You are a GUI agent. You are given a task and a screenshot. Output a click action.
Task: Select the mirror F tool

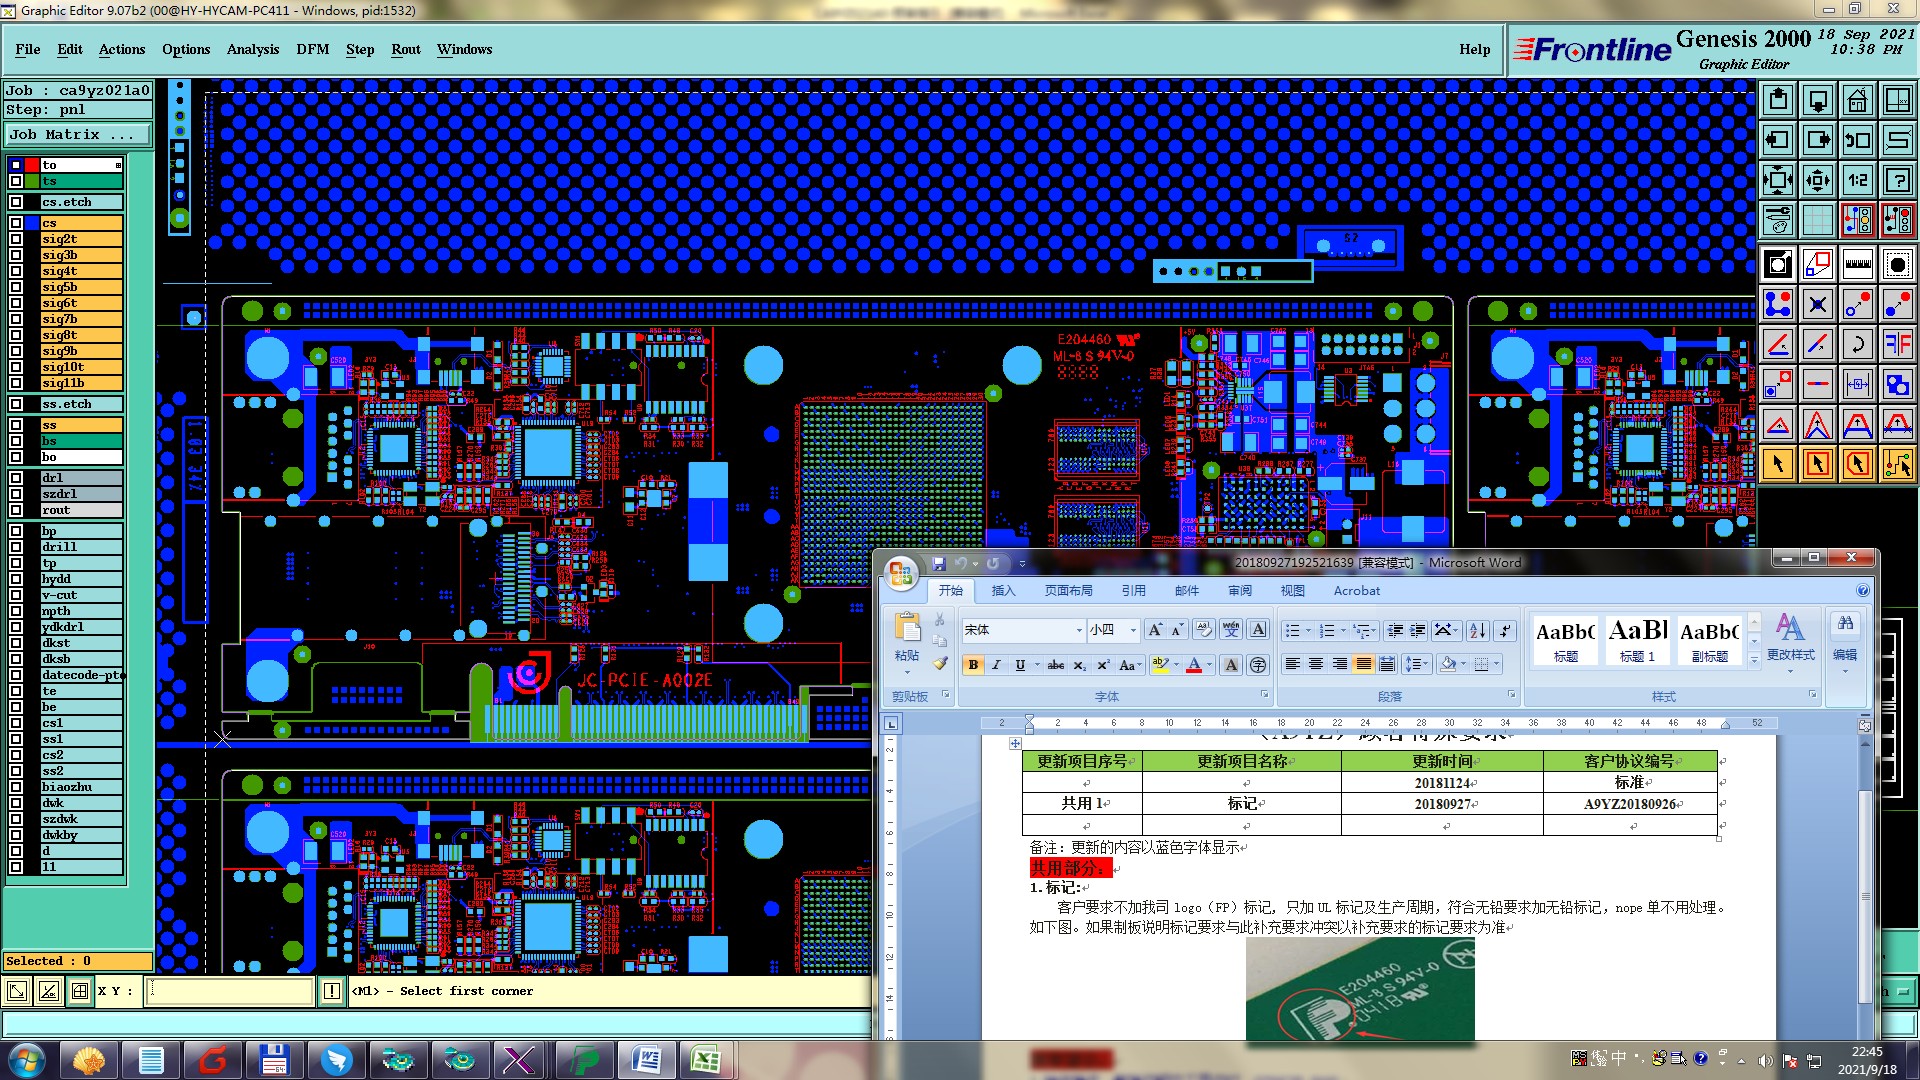(1898, 344)
